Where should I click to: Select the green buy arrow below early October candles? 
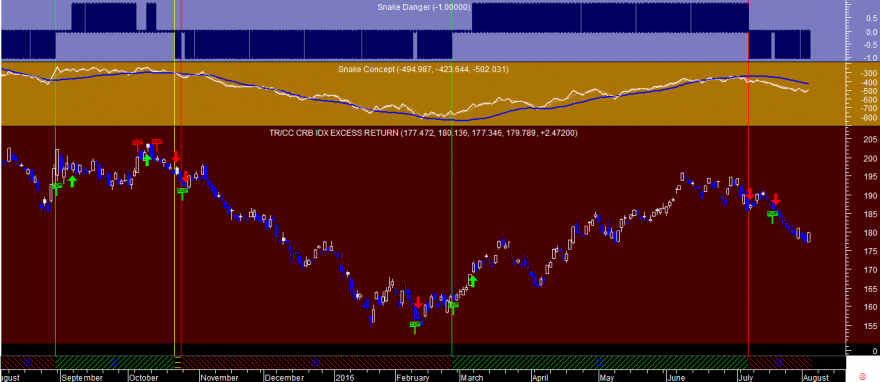click(x=147, y=160)
